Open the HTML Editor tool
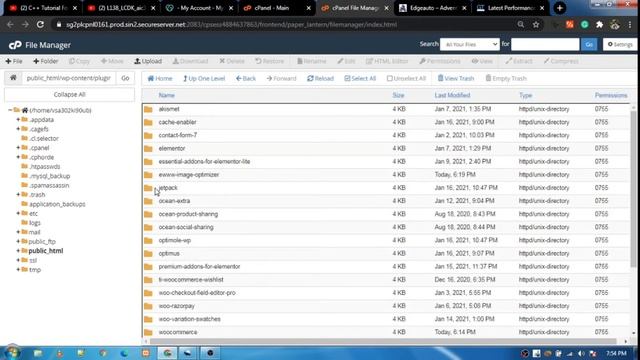Image resolution: width=640 pixels, height=360 pixels. click(x=387, y=61)
